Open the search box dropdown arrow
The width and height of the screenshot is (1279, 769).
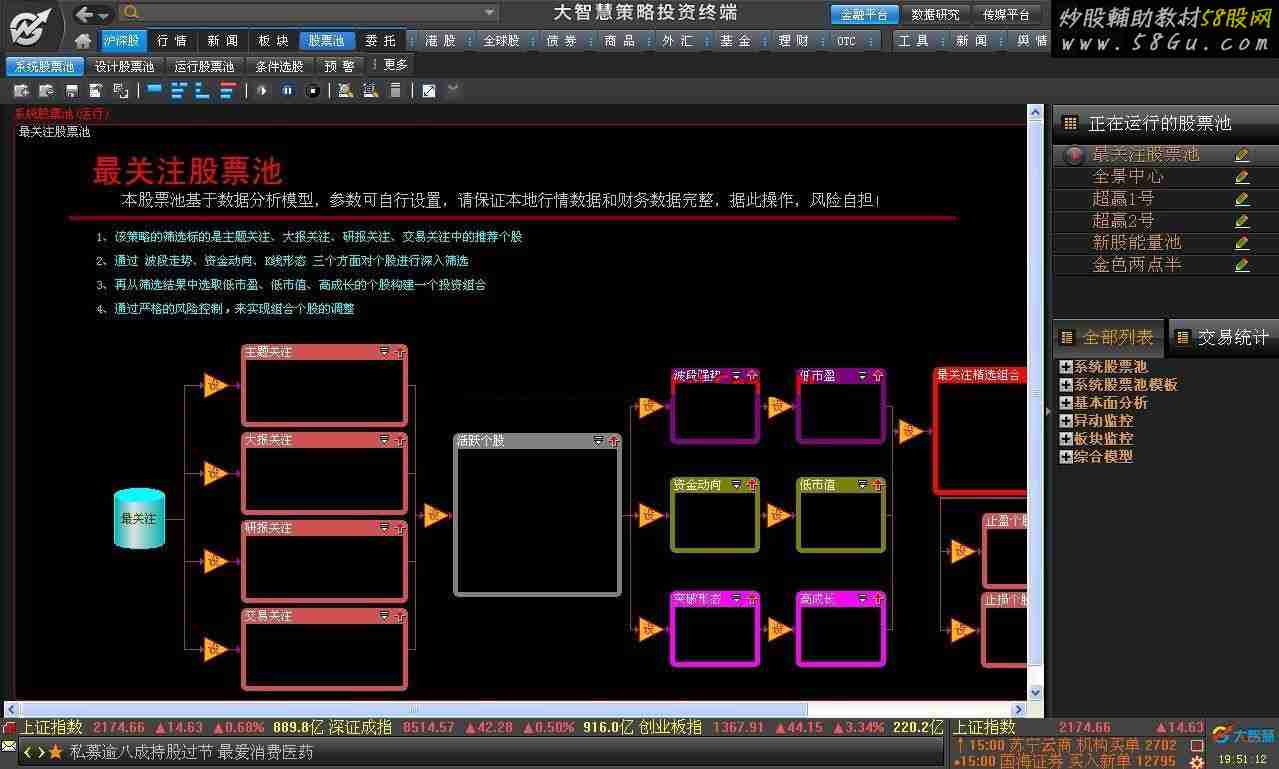pos(489,13)
